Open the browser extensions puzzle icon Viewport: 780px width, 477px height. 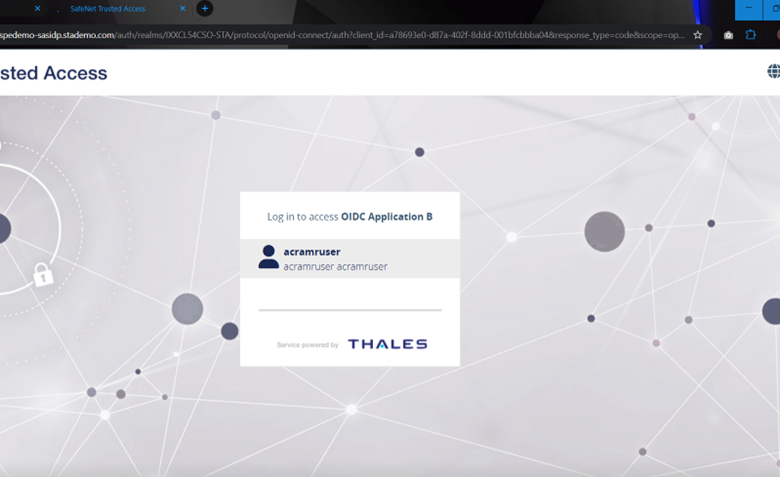(x=751, y=34)
